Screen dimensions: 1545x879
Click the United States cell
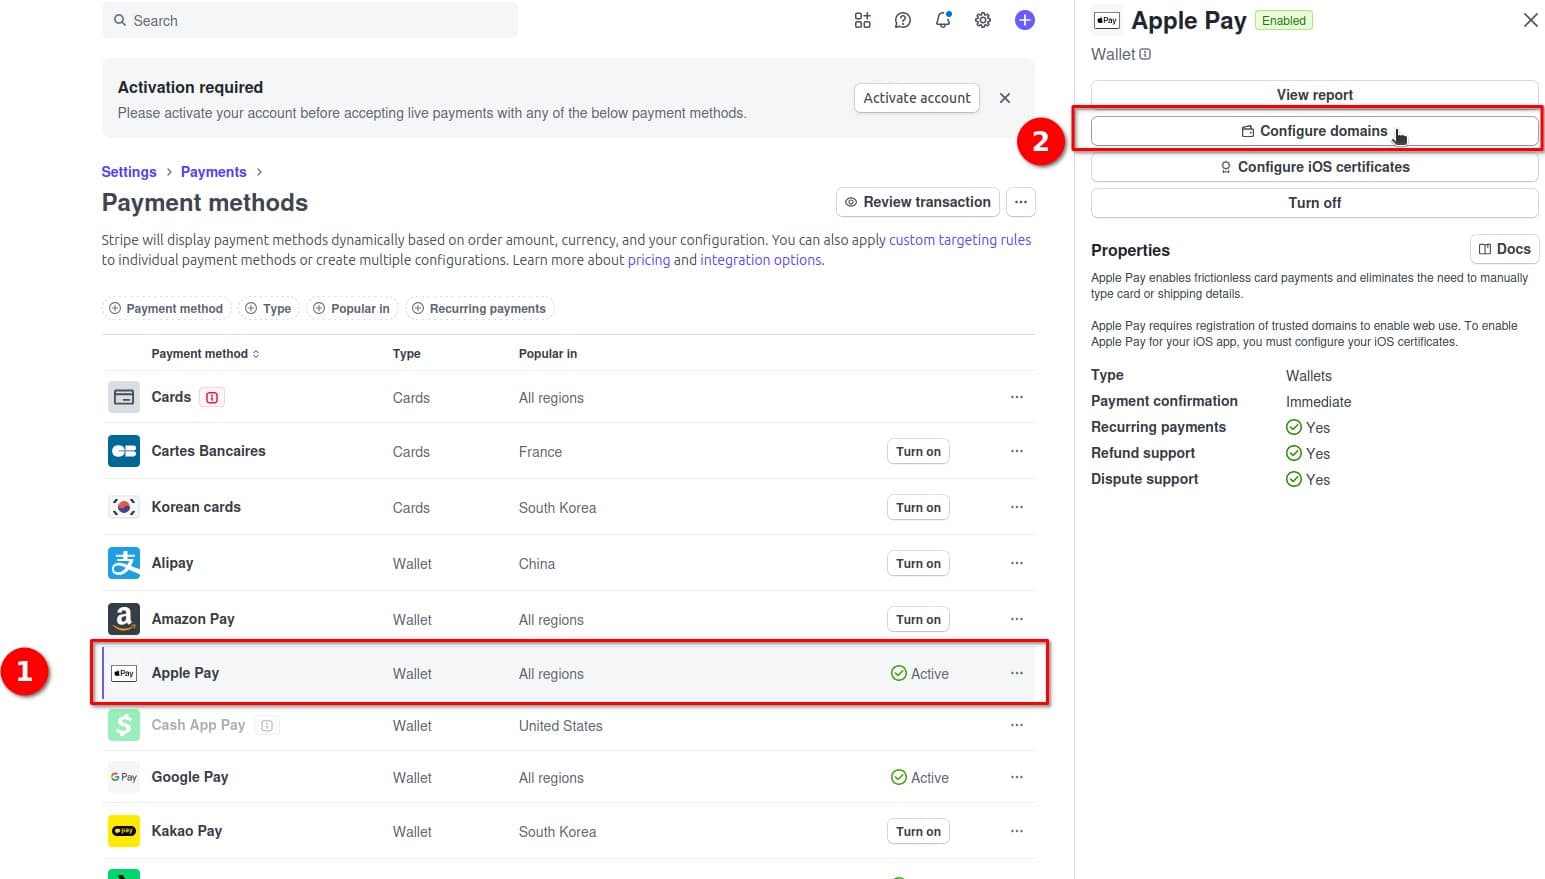(560, 726)
